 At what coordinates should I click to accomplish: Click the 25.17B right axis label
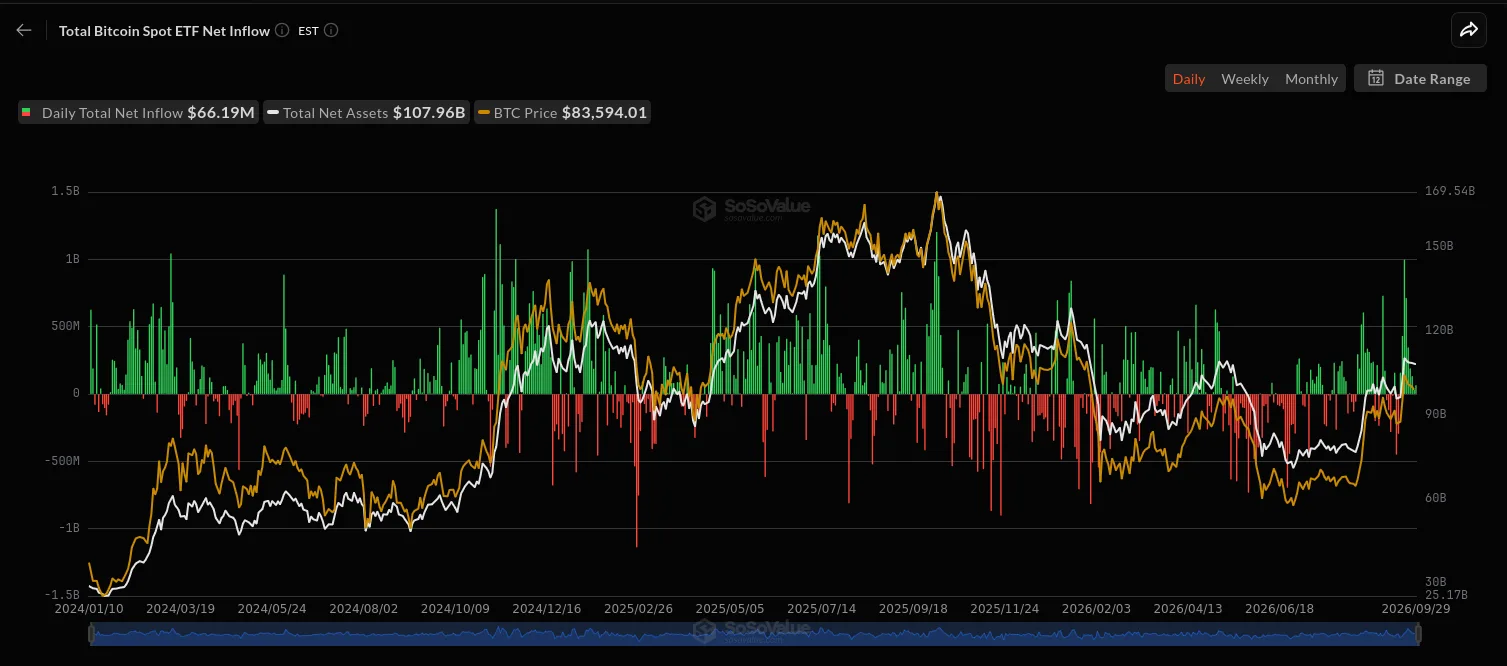pyautogui.click(x=1446, y=594)
